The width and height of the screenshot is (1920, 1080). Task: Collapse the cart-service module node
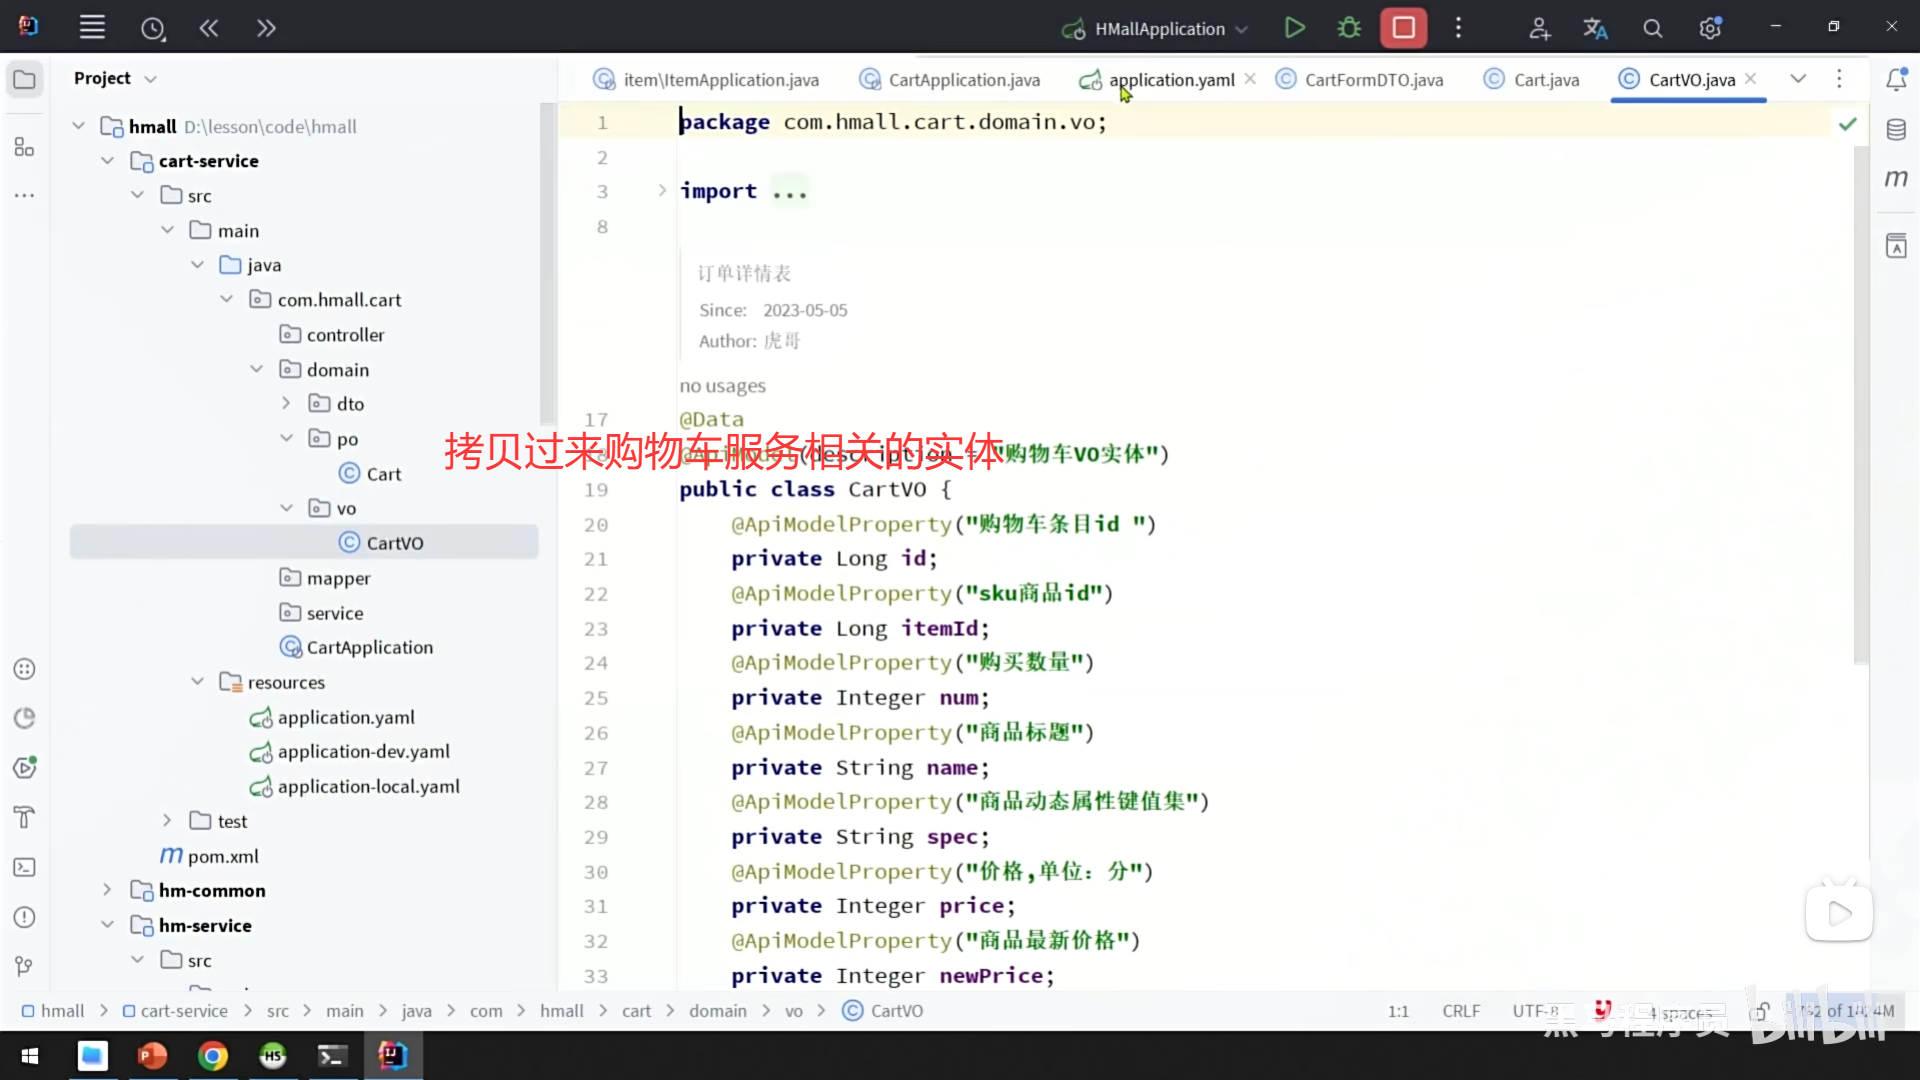click(x=108, y=161)
